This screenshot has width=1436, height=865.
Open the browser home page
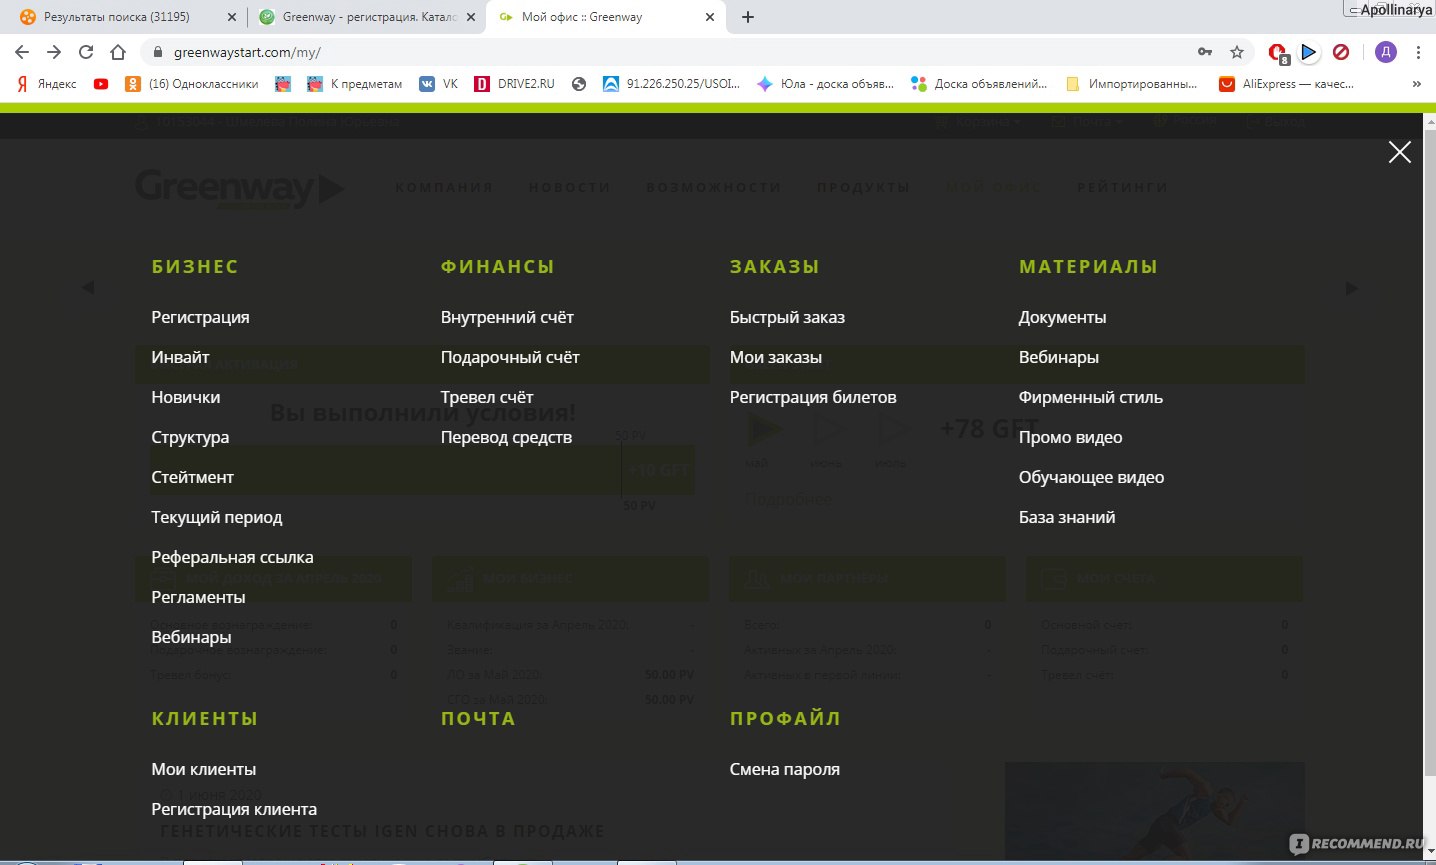tap(118, 52)
